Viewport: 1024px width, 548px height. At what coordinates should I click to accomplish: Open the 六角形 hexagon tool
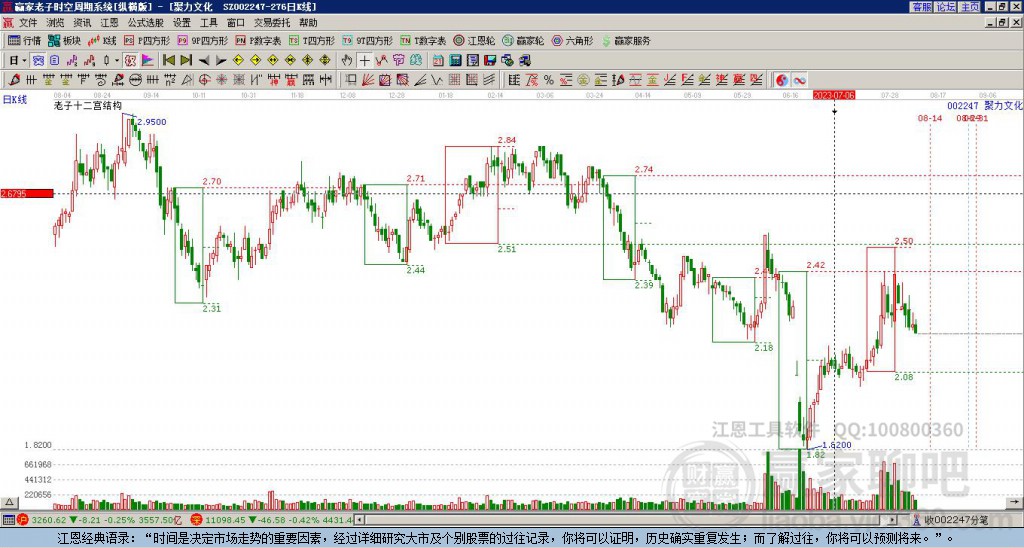572,40
